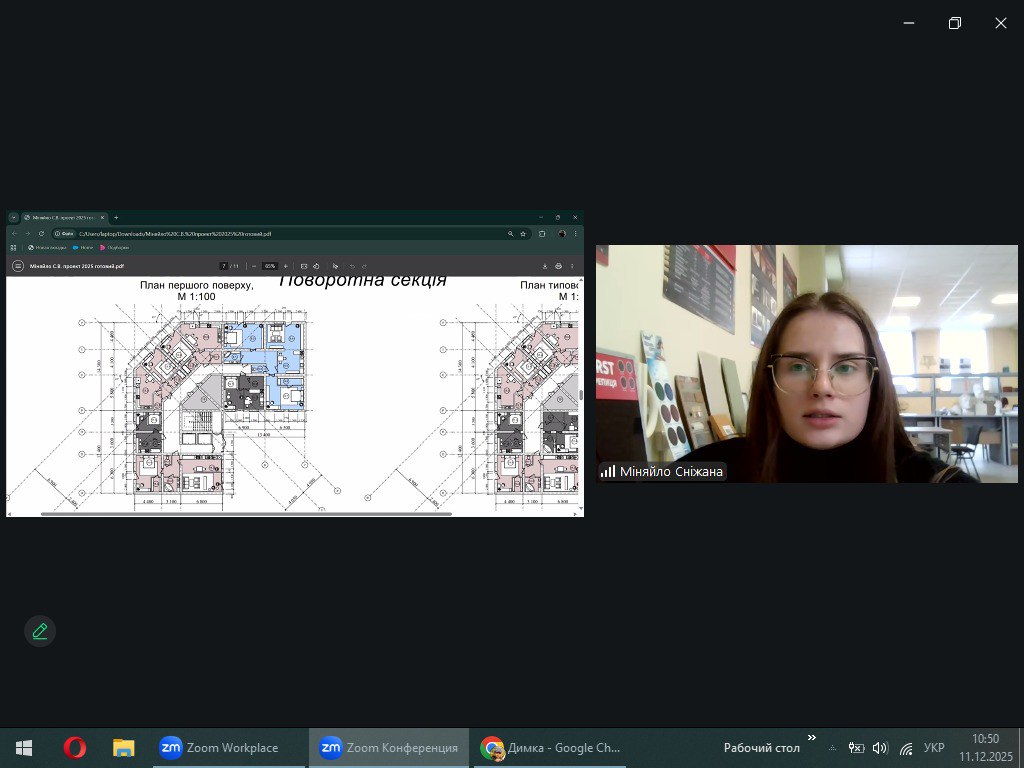
Task: Click the rotate icon in PDF toolbar
Action: [x=316, y=266]
